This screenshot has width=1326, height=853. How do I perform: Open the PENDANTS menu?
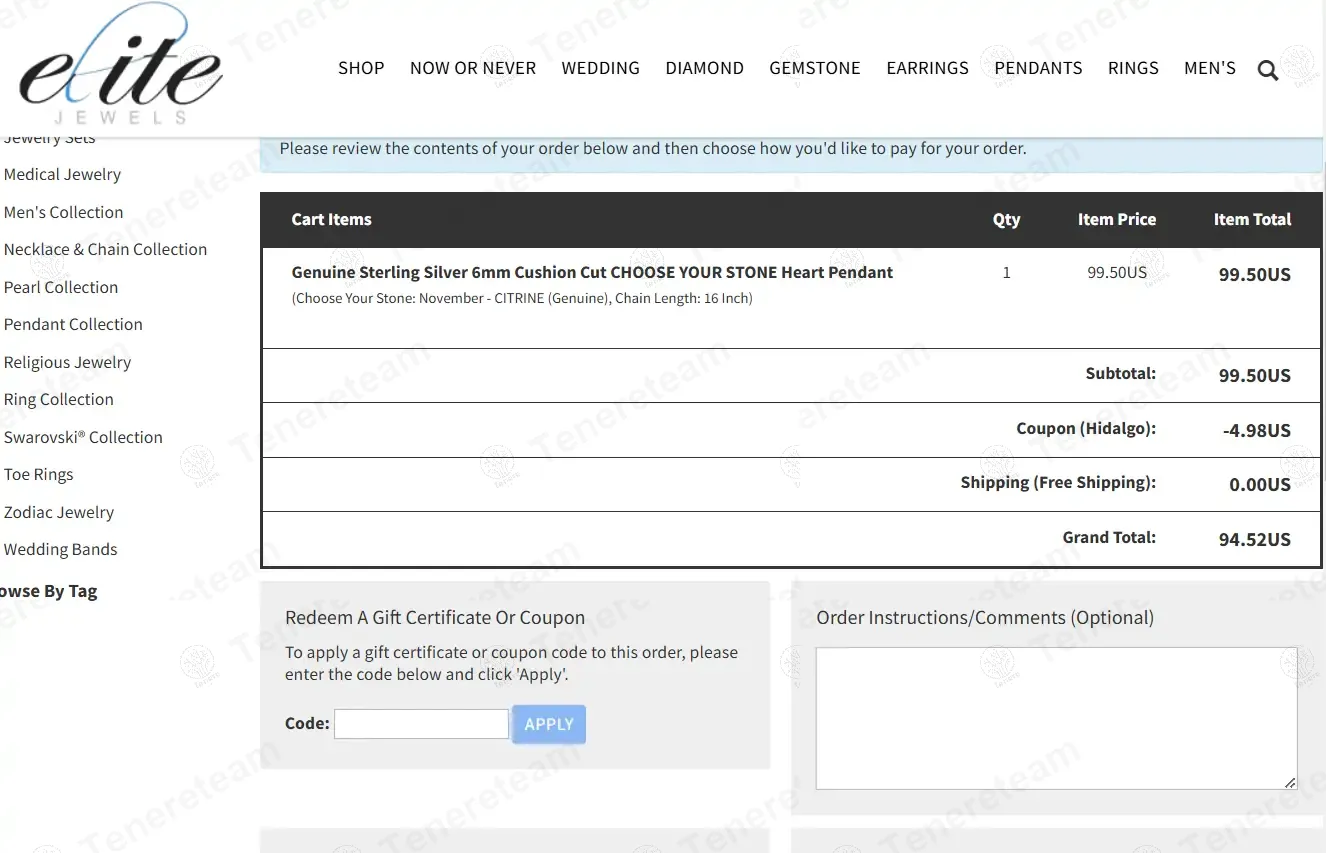(x=1038, y=68)
